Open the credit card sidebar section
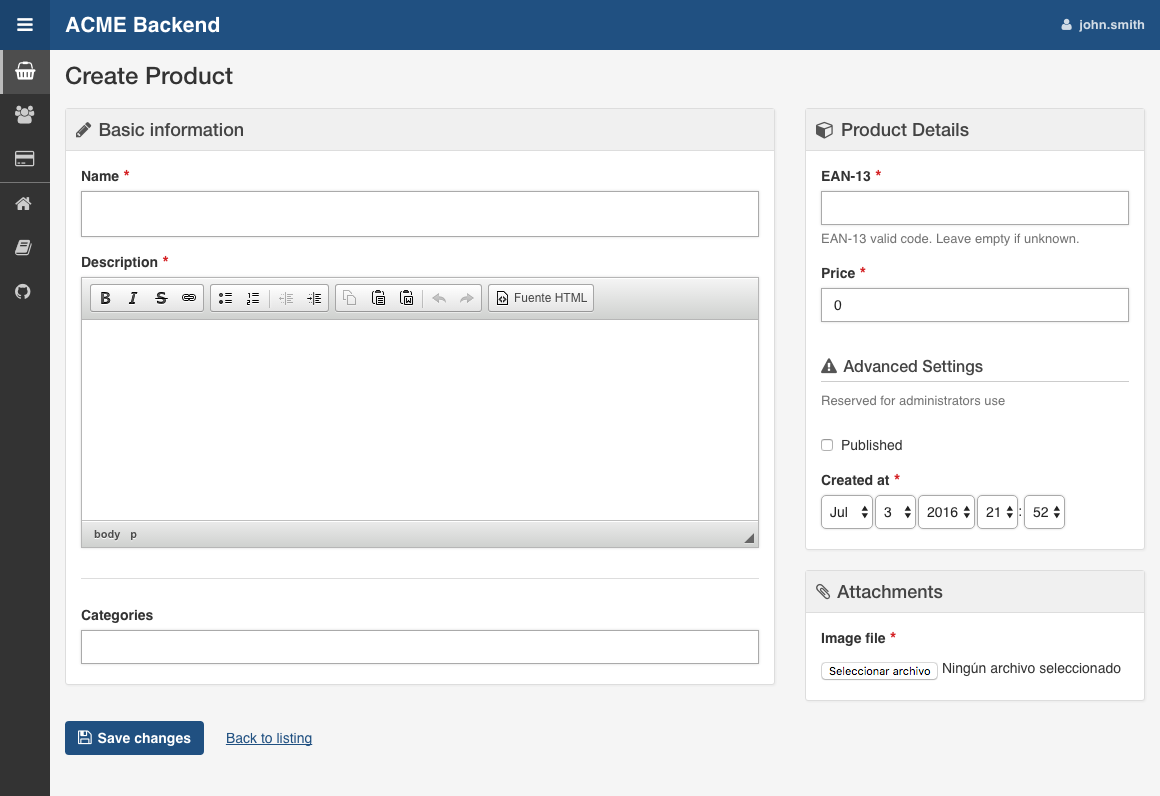1160x796 pixels. [25, 159]
